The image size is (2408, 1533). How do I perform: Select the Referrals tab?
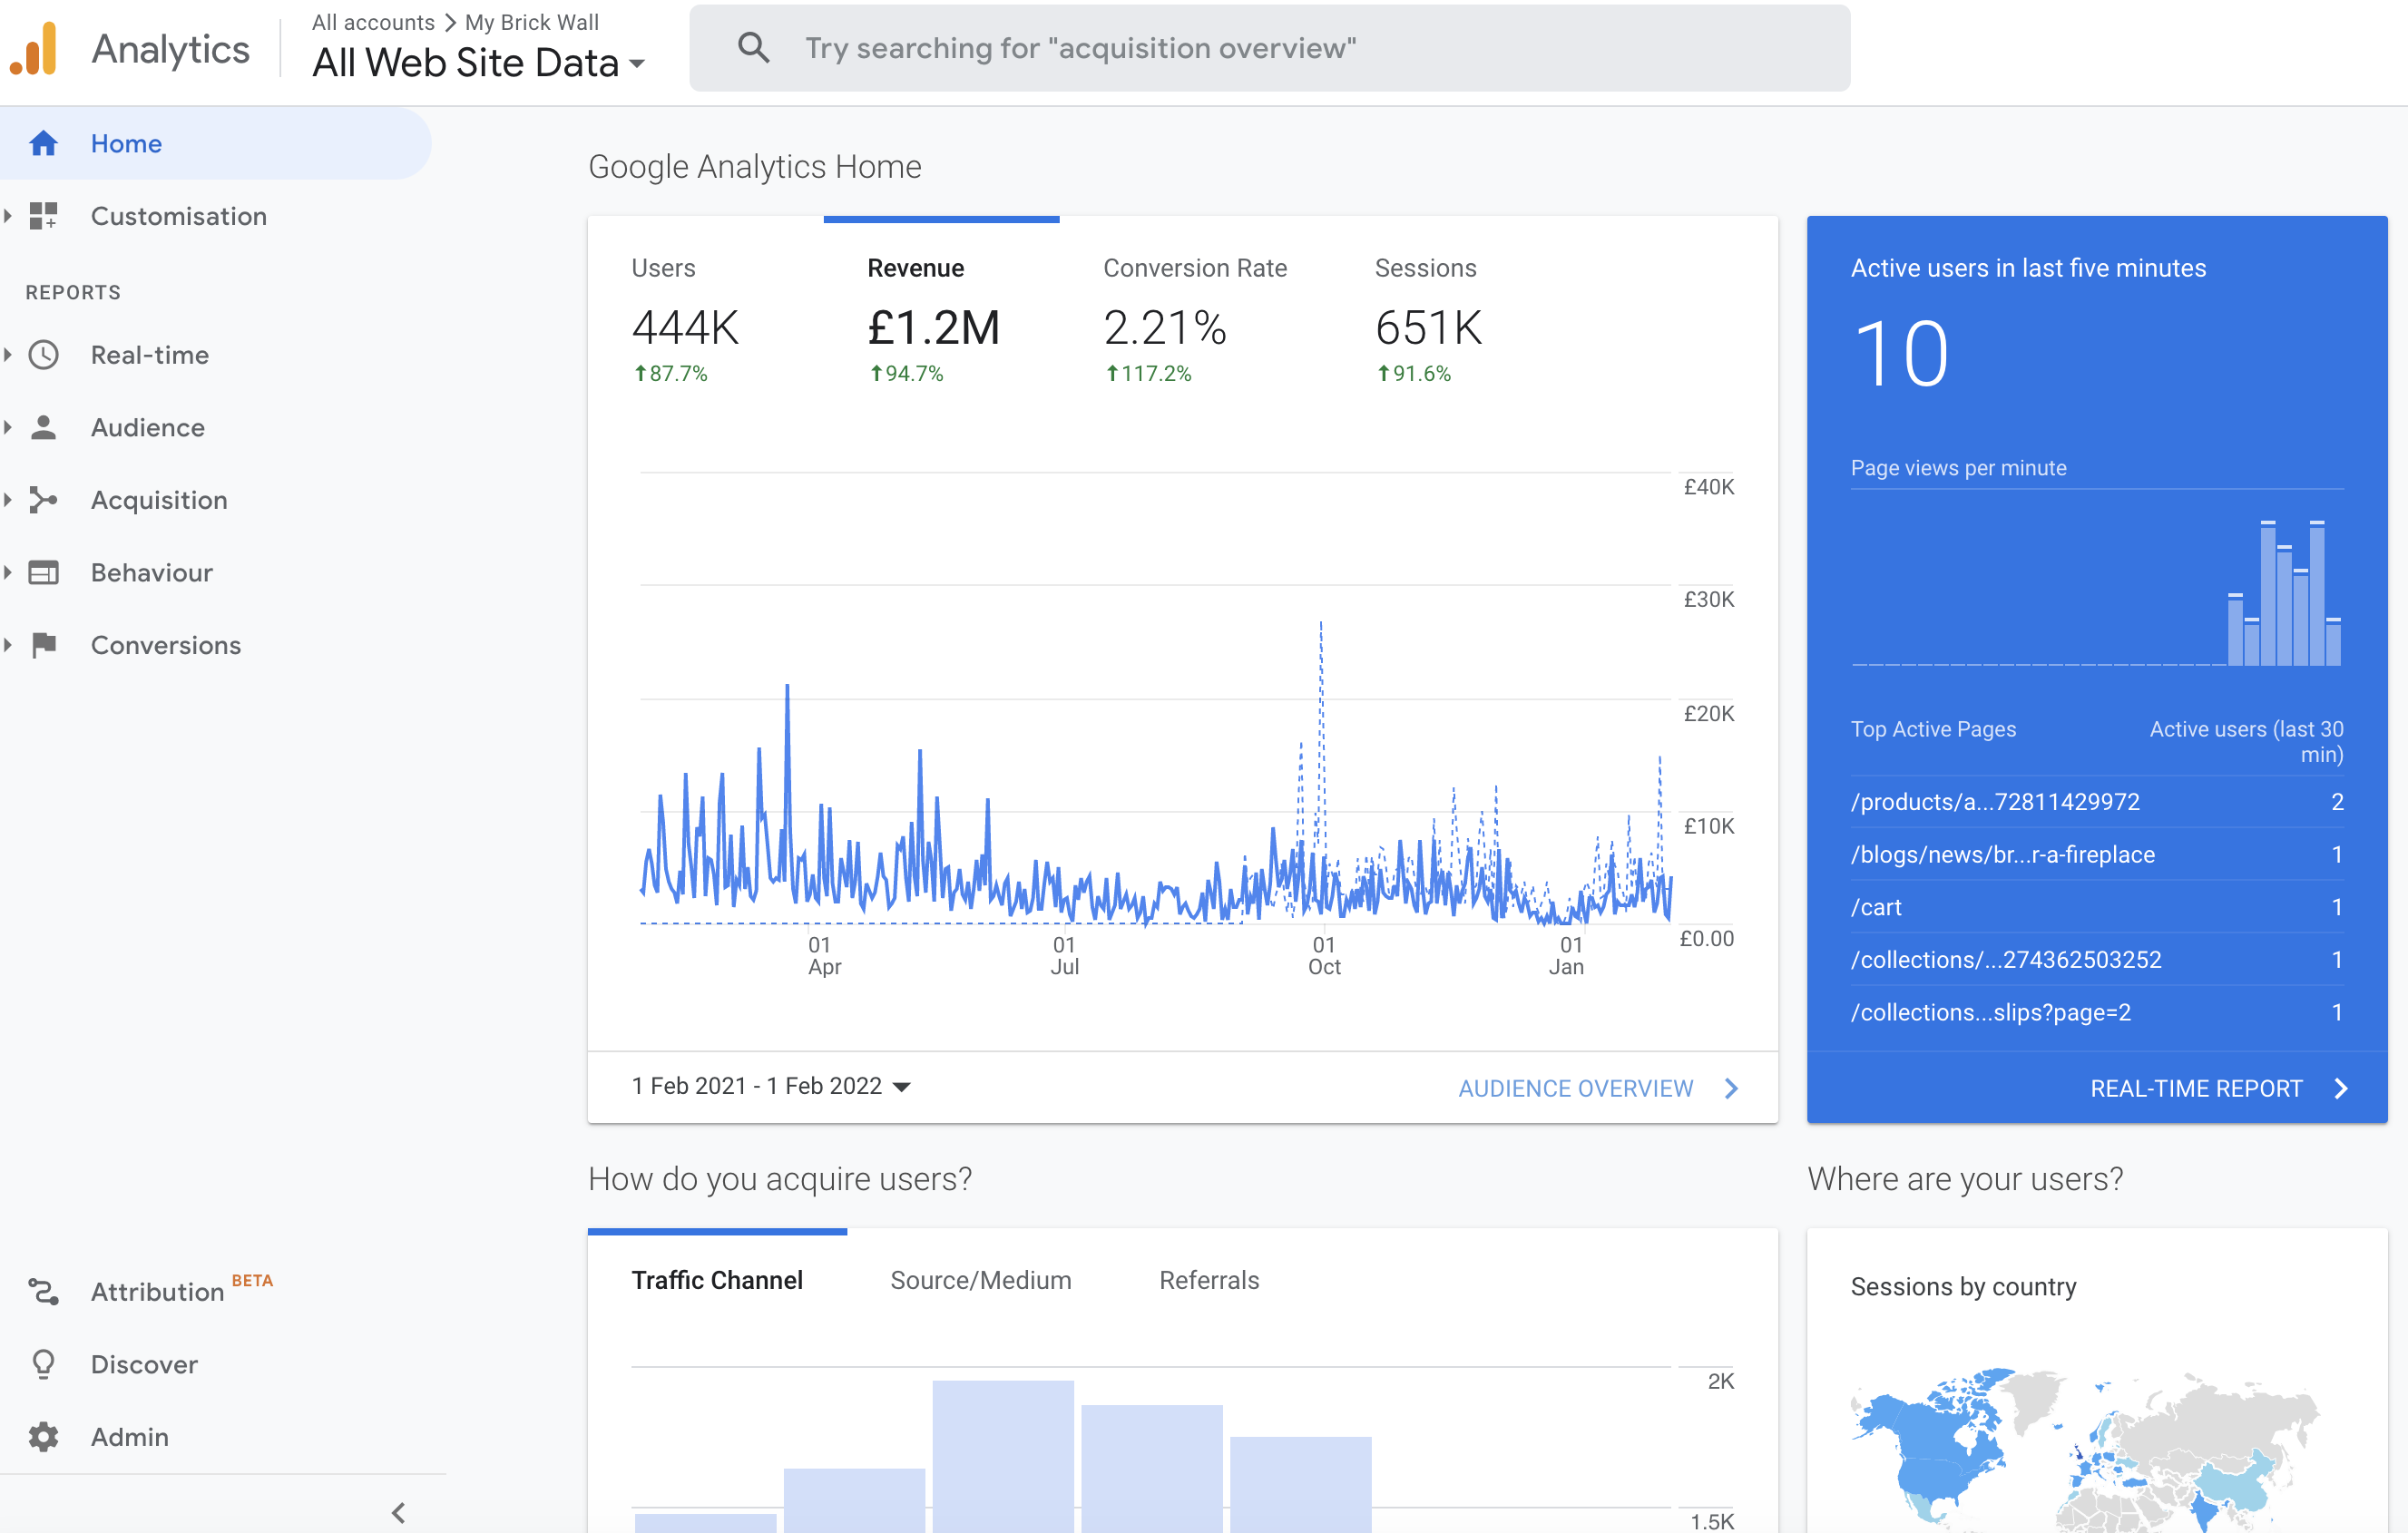tap(1208, 1280)
